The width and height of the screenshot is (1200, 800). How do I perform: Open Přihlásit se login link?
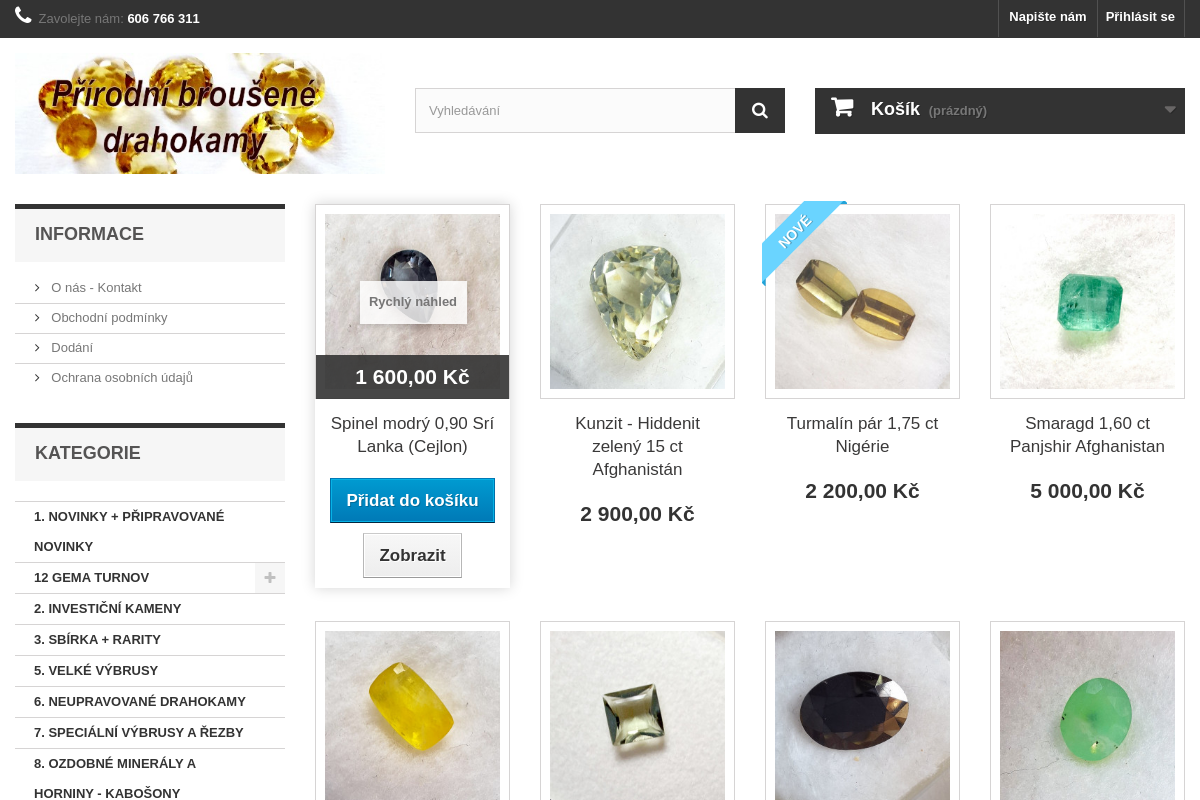click(x=1140, y=17)
